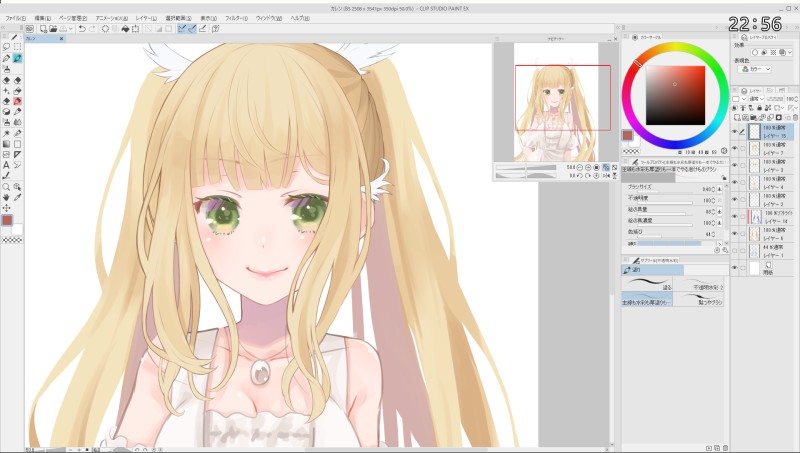
Task: Create a new layer folder
Action: (754, 117)
